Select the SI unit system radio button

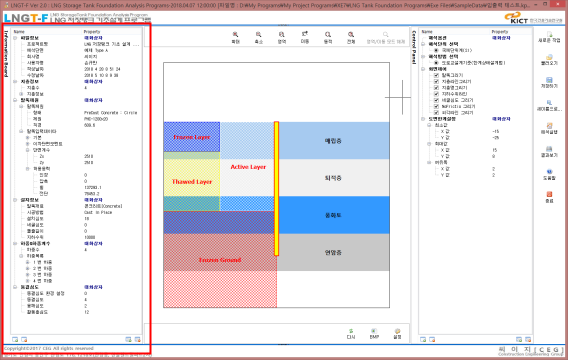[436, 50]
